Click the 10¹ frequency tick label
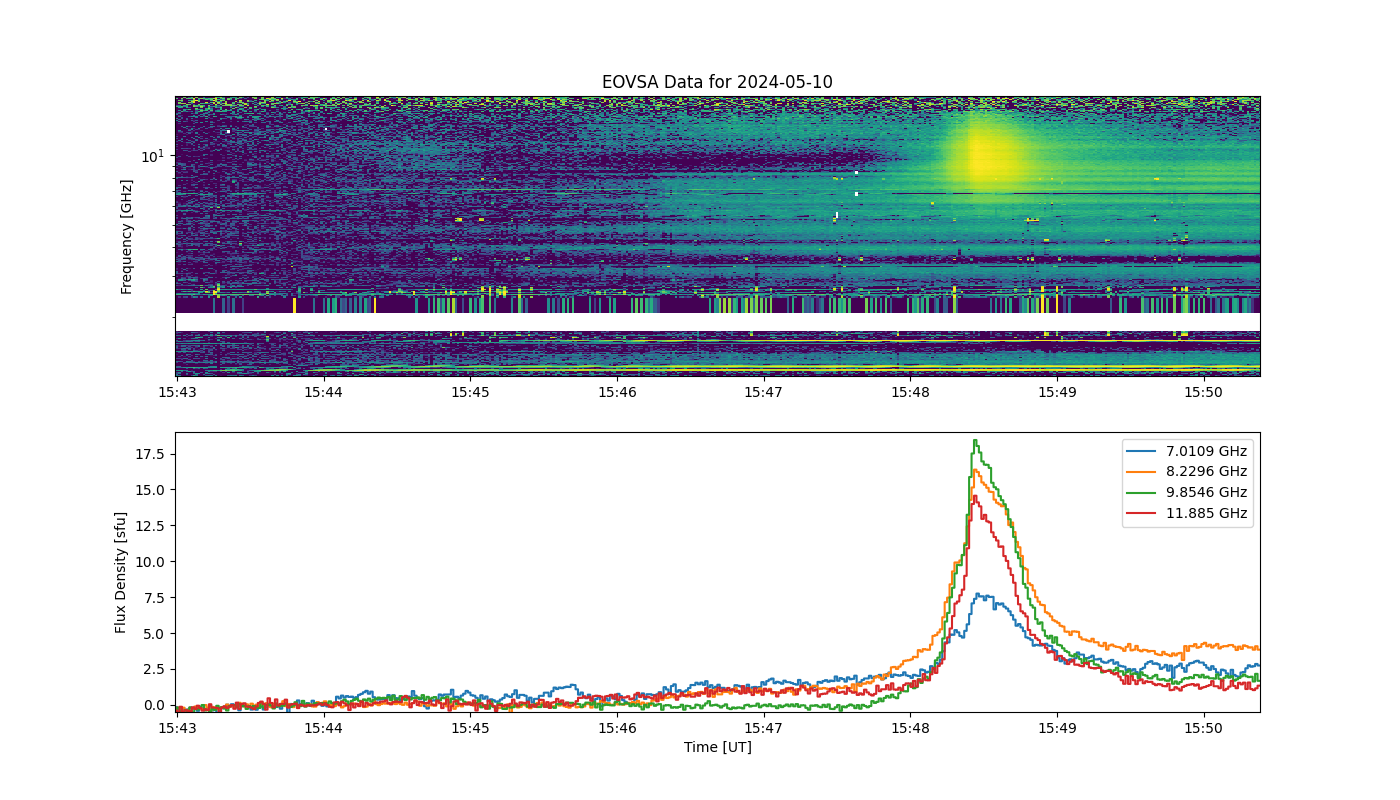 152,156
